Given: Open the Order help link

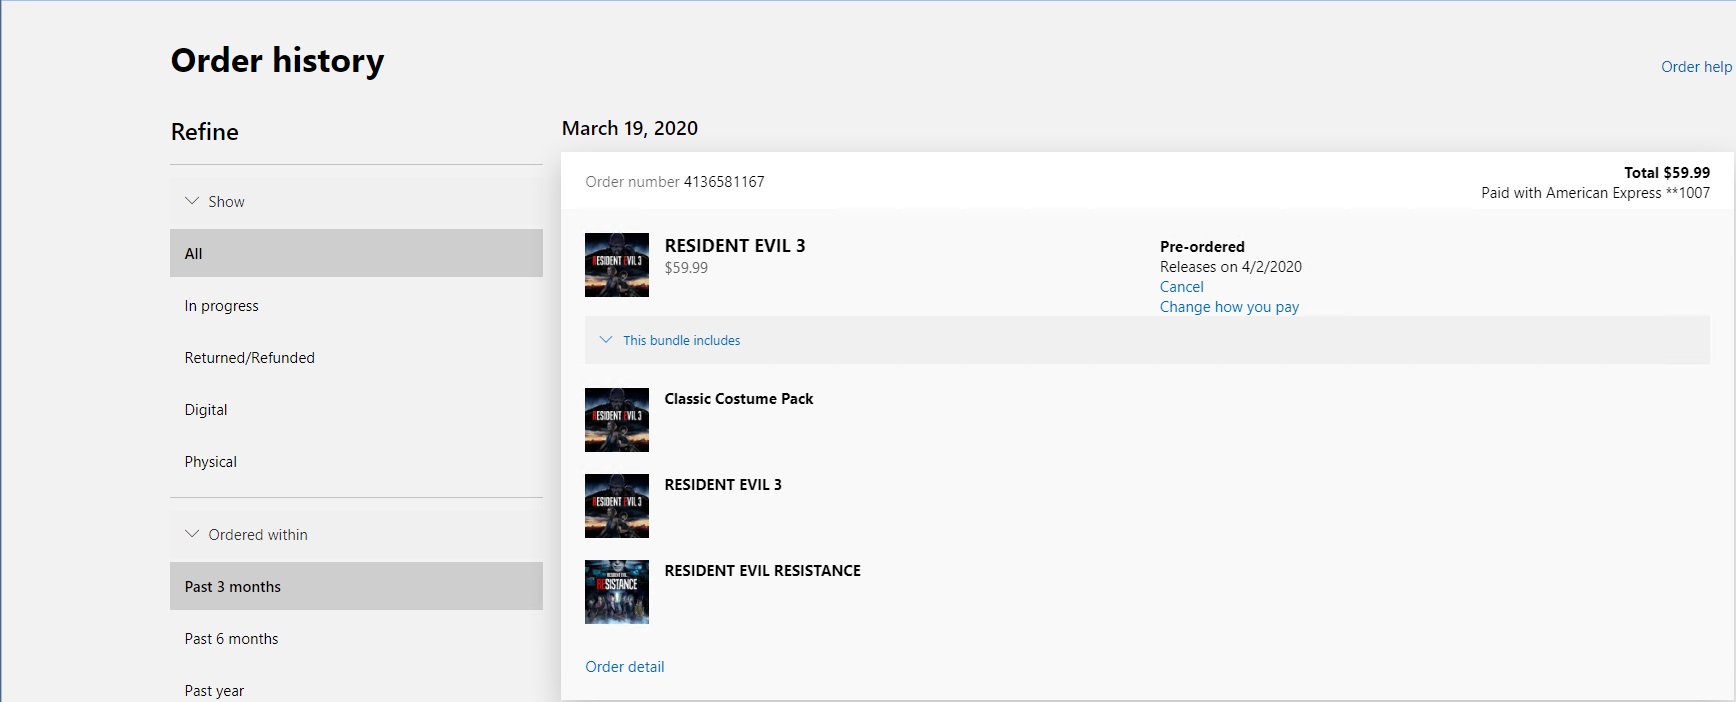Looking at the screenshot, I should [1696, 67].
